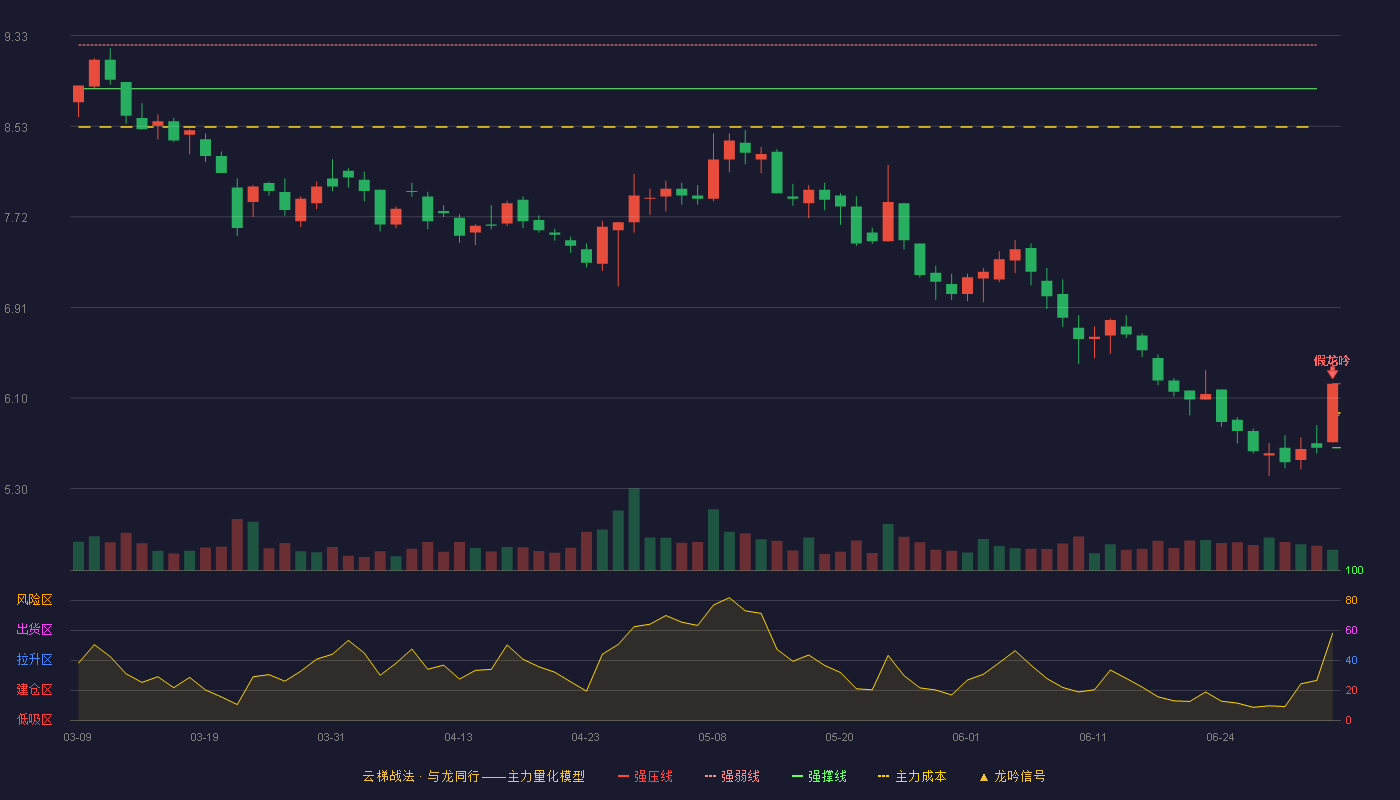Click the magenta 60 indicator axis value
This screenshot has height=800, width=1400.
pyautogui.click(x=1351, y=631)
